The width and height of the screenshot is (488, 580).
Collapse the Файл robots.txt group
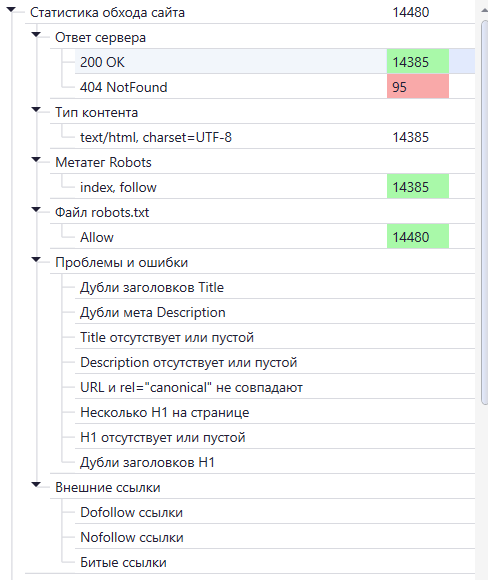[x=36, y=209]
